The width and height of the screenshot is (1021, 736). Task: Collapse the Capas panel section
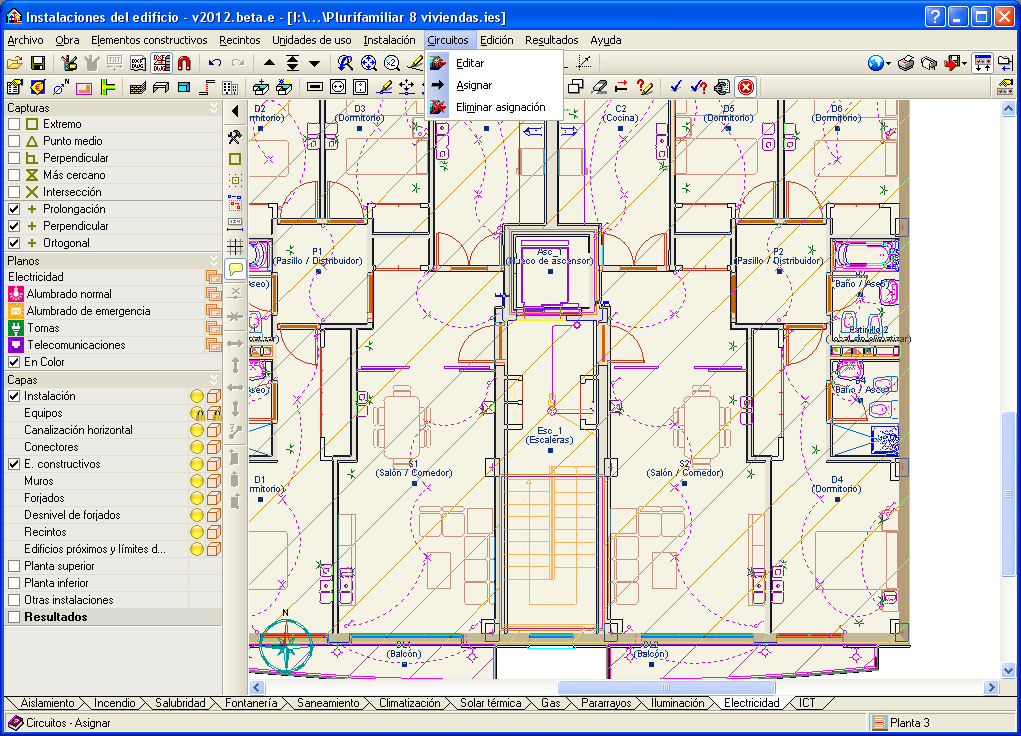click(x=213, y=380)
